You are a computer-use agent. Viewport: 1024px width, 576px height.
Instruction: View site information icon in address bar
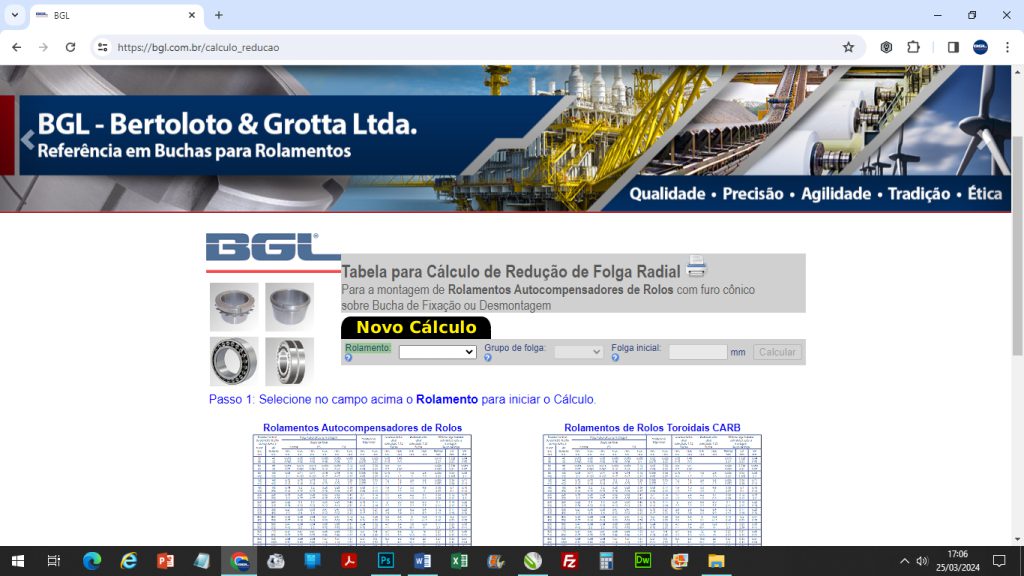(x=103, y=47)
